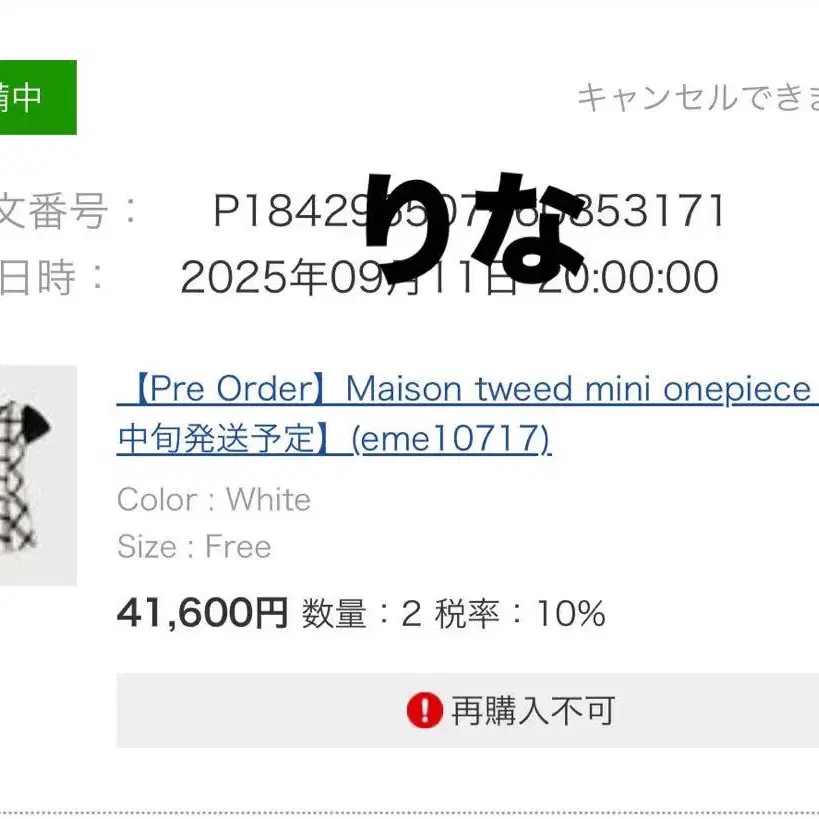
Task: Select the order number starting with P1842
Action: tap(468, 211)
